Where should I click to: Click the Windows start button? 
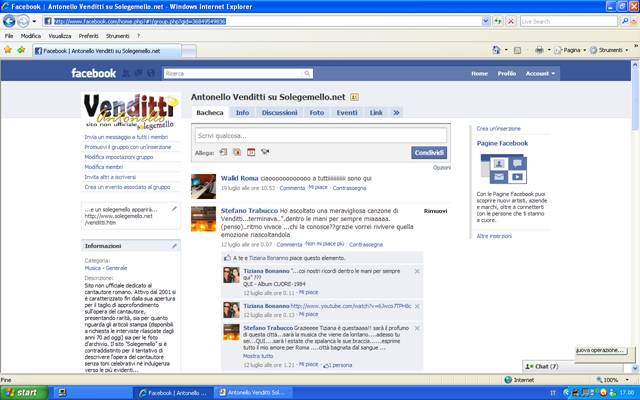coord(24,393)
